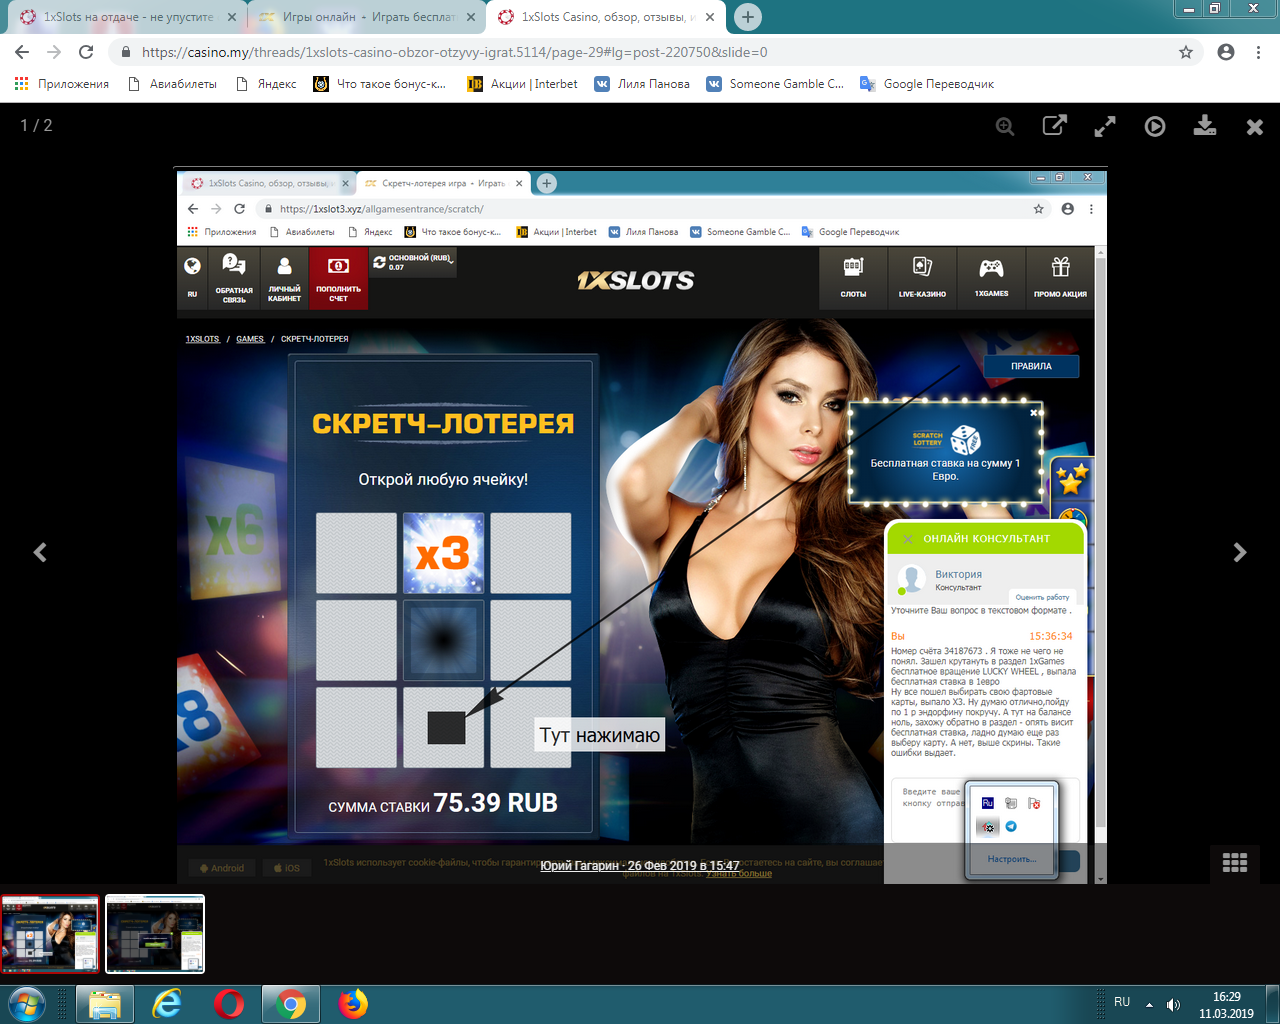The height and width of the screenshot is (1024, 1280).
Task: Open the lightbox image in a new window
Action: 1054,126
